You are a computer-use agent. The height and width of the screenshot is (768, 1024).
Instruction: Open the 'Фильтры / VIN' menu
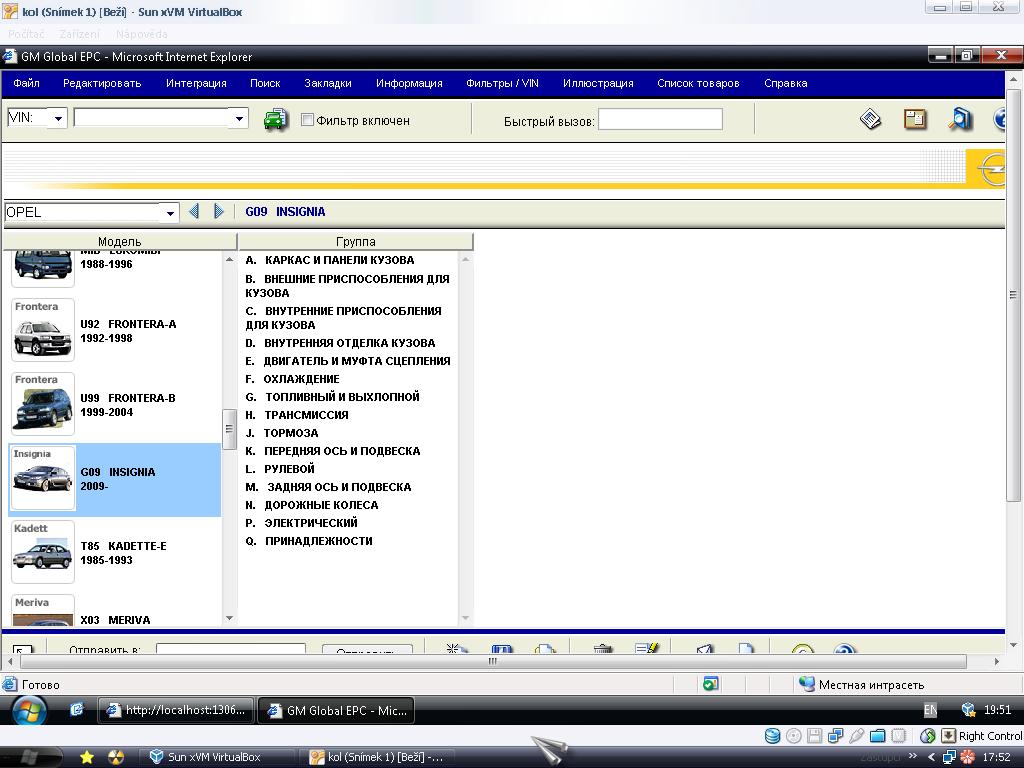pyautogui.click(x=502, y=83)
